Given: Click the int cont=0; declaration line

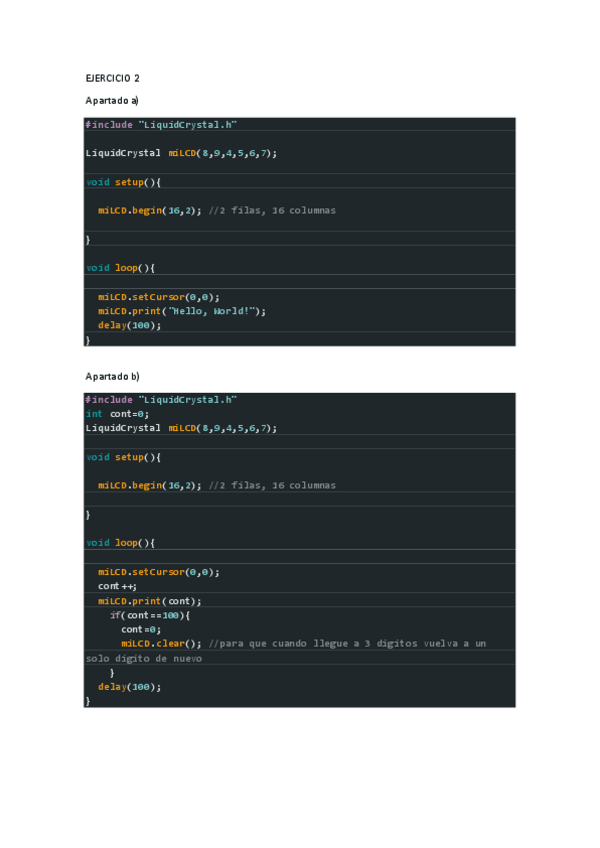Looking at the screenshot, I should point(117,413).
